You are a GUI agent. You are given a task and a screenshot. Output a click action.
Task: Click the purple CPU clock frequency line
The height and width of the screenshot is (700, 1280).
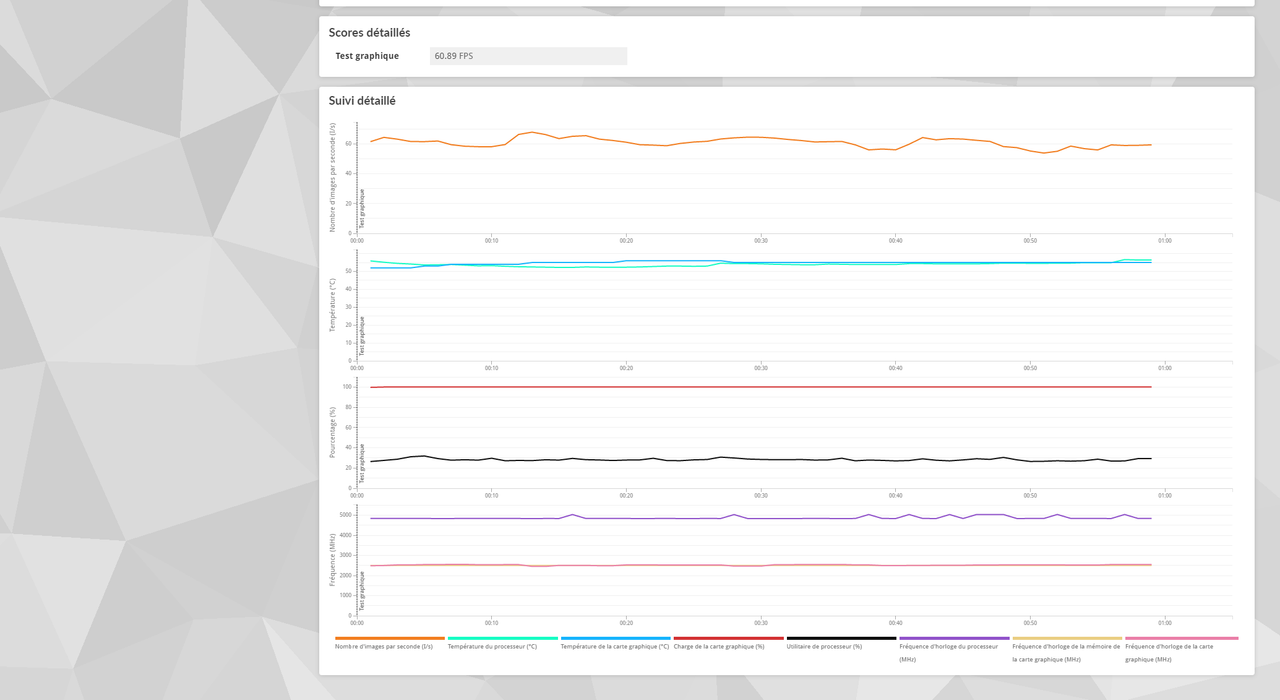[x=760, y=518]
